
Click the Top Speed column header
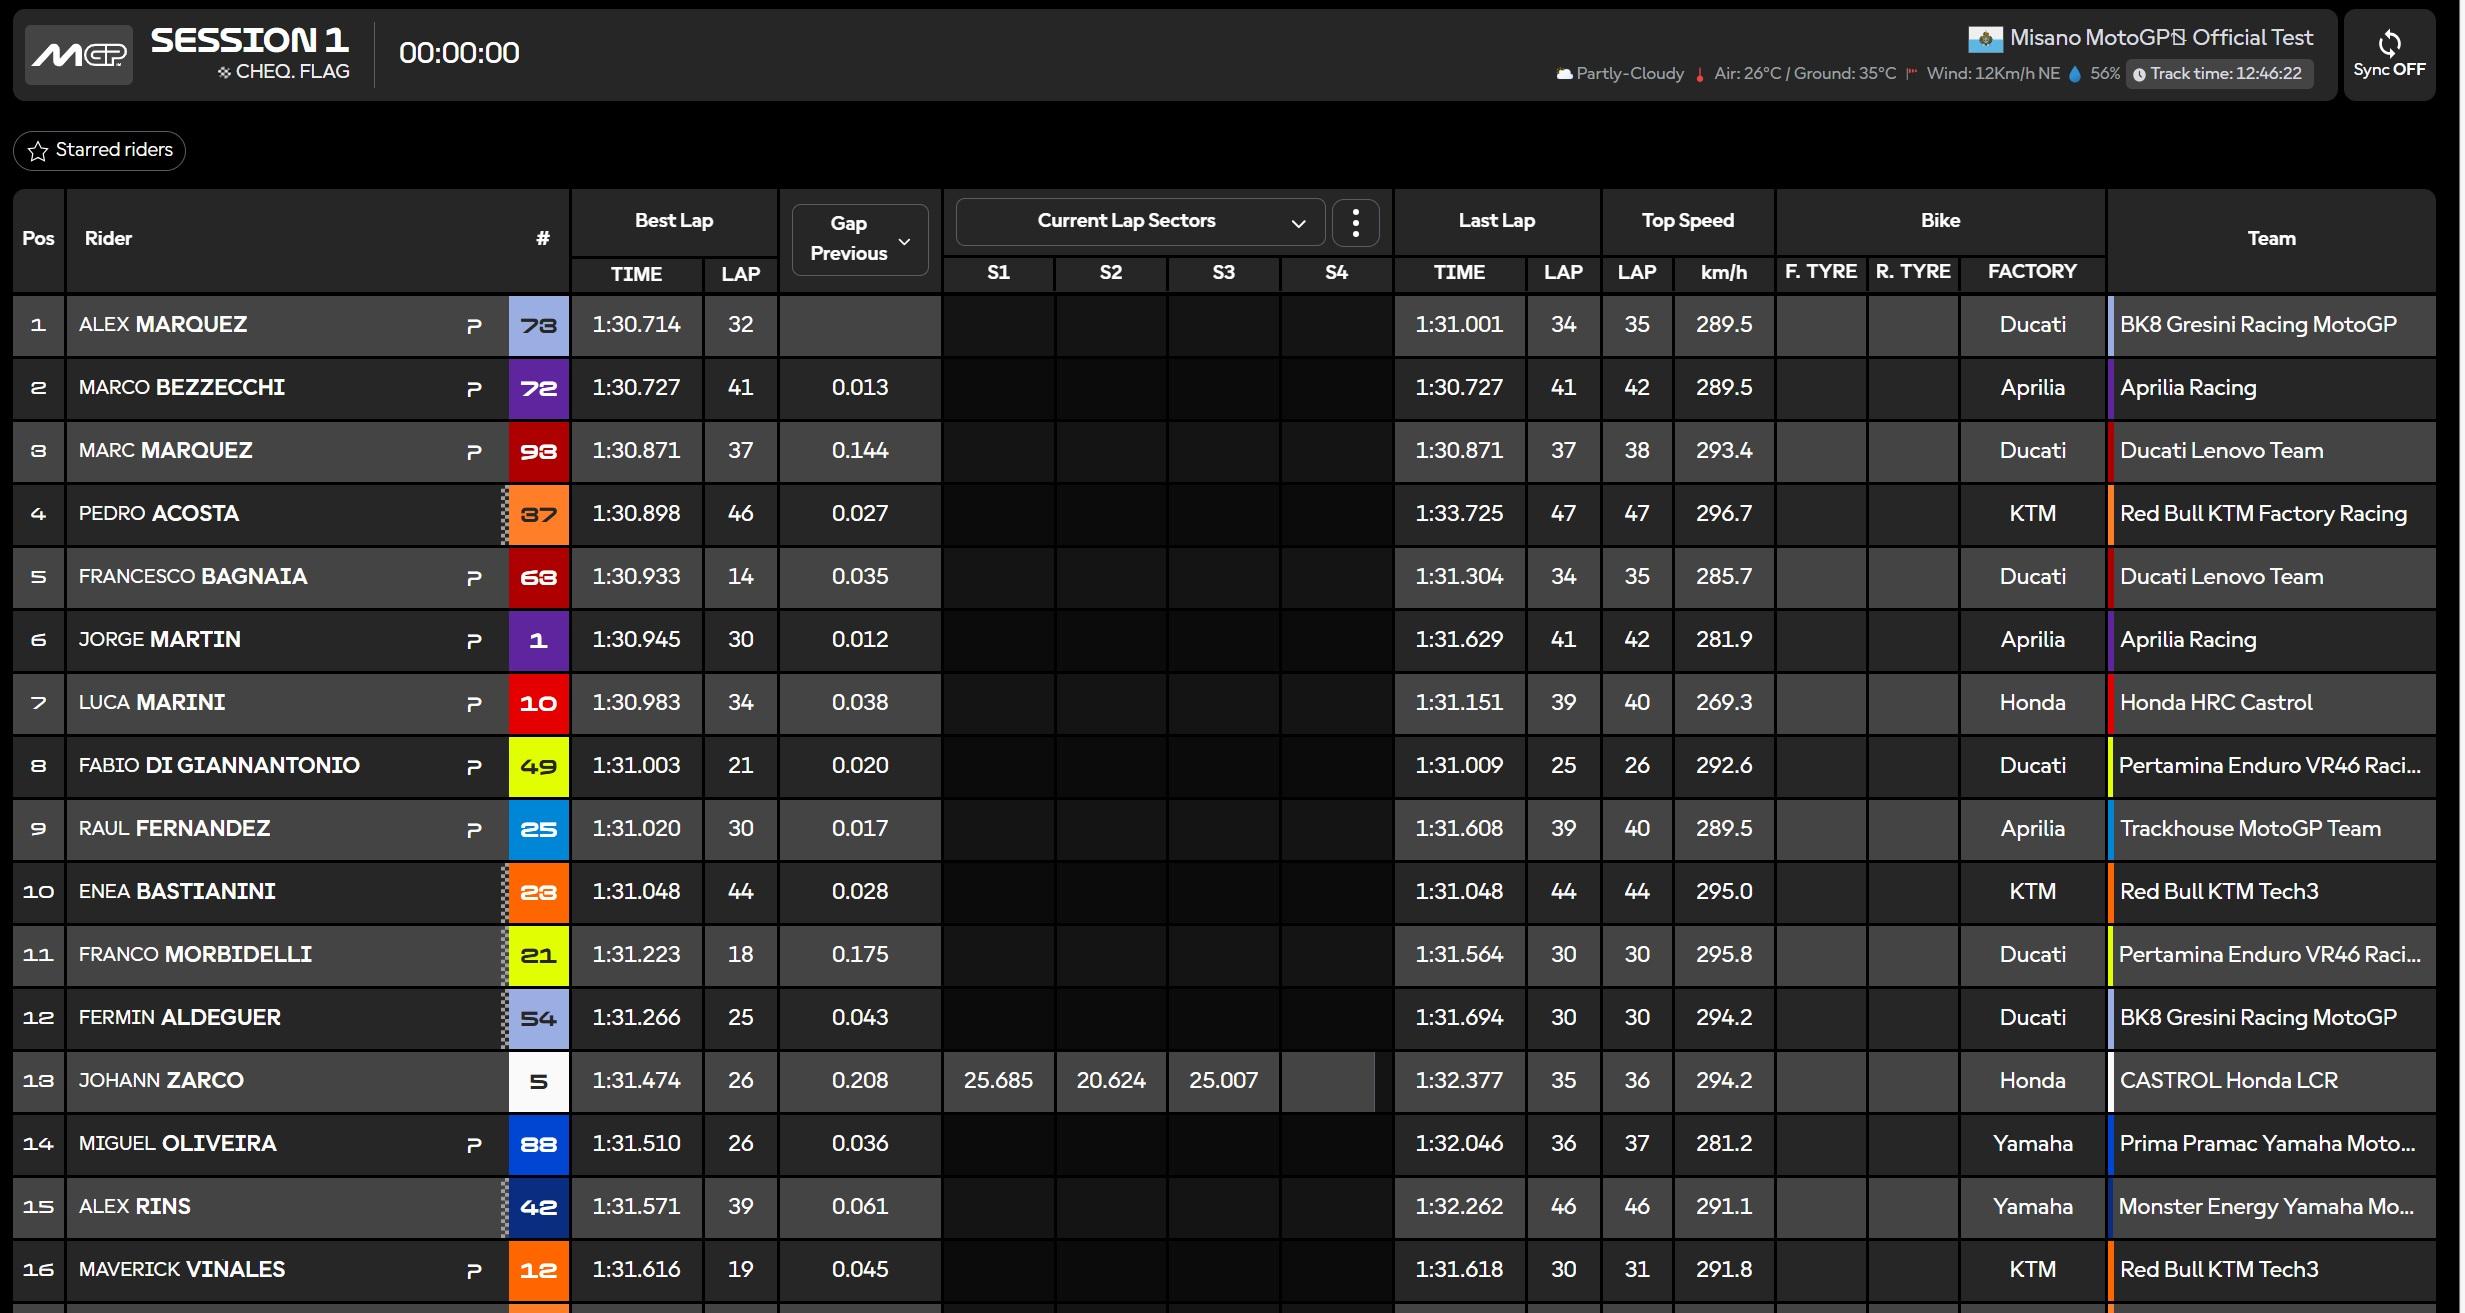pos(1688,221)
